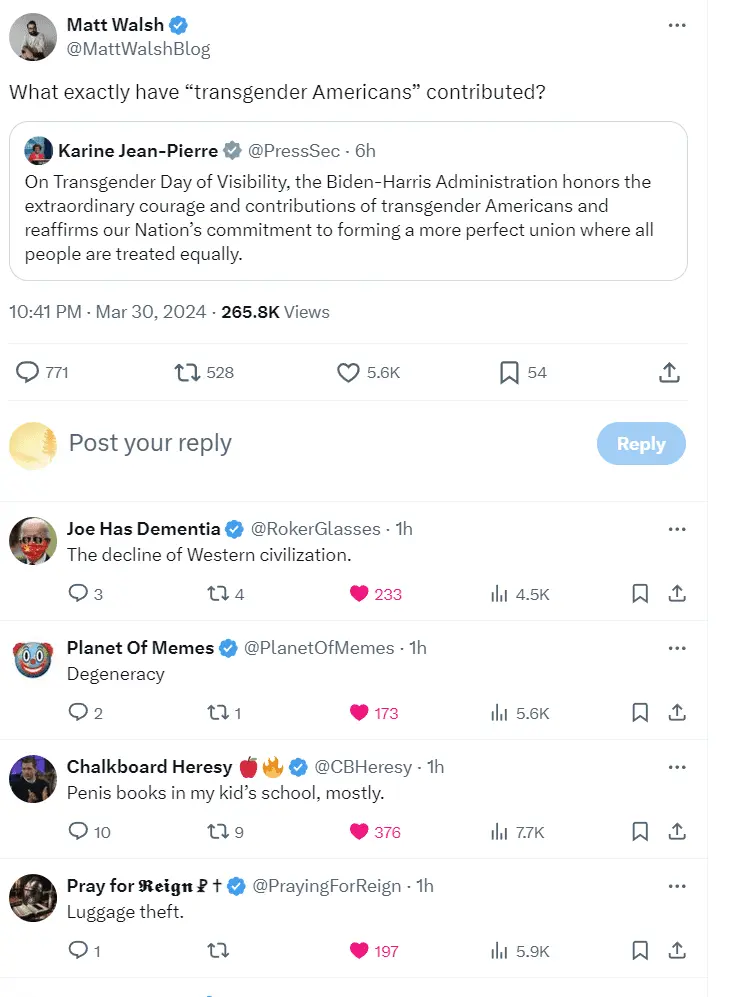Bookmark the main Matt Walsh tweet
The height and width of the screenshot is (997, 734).
coord(509,373)
